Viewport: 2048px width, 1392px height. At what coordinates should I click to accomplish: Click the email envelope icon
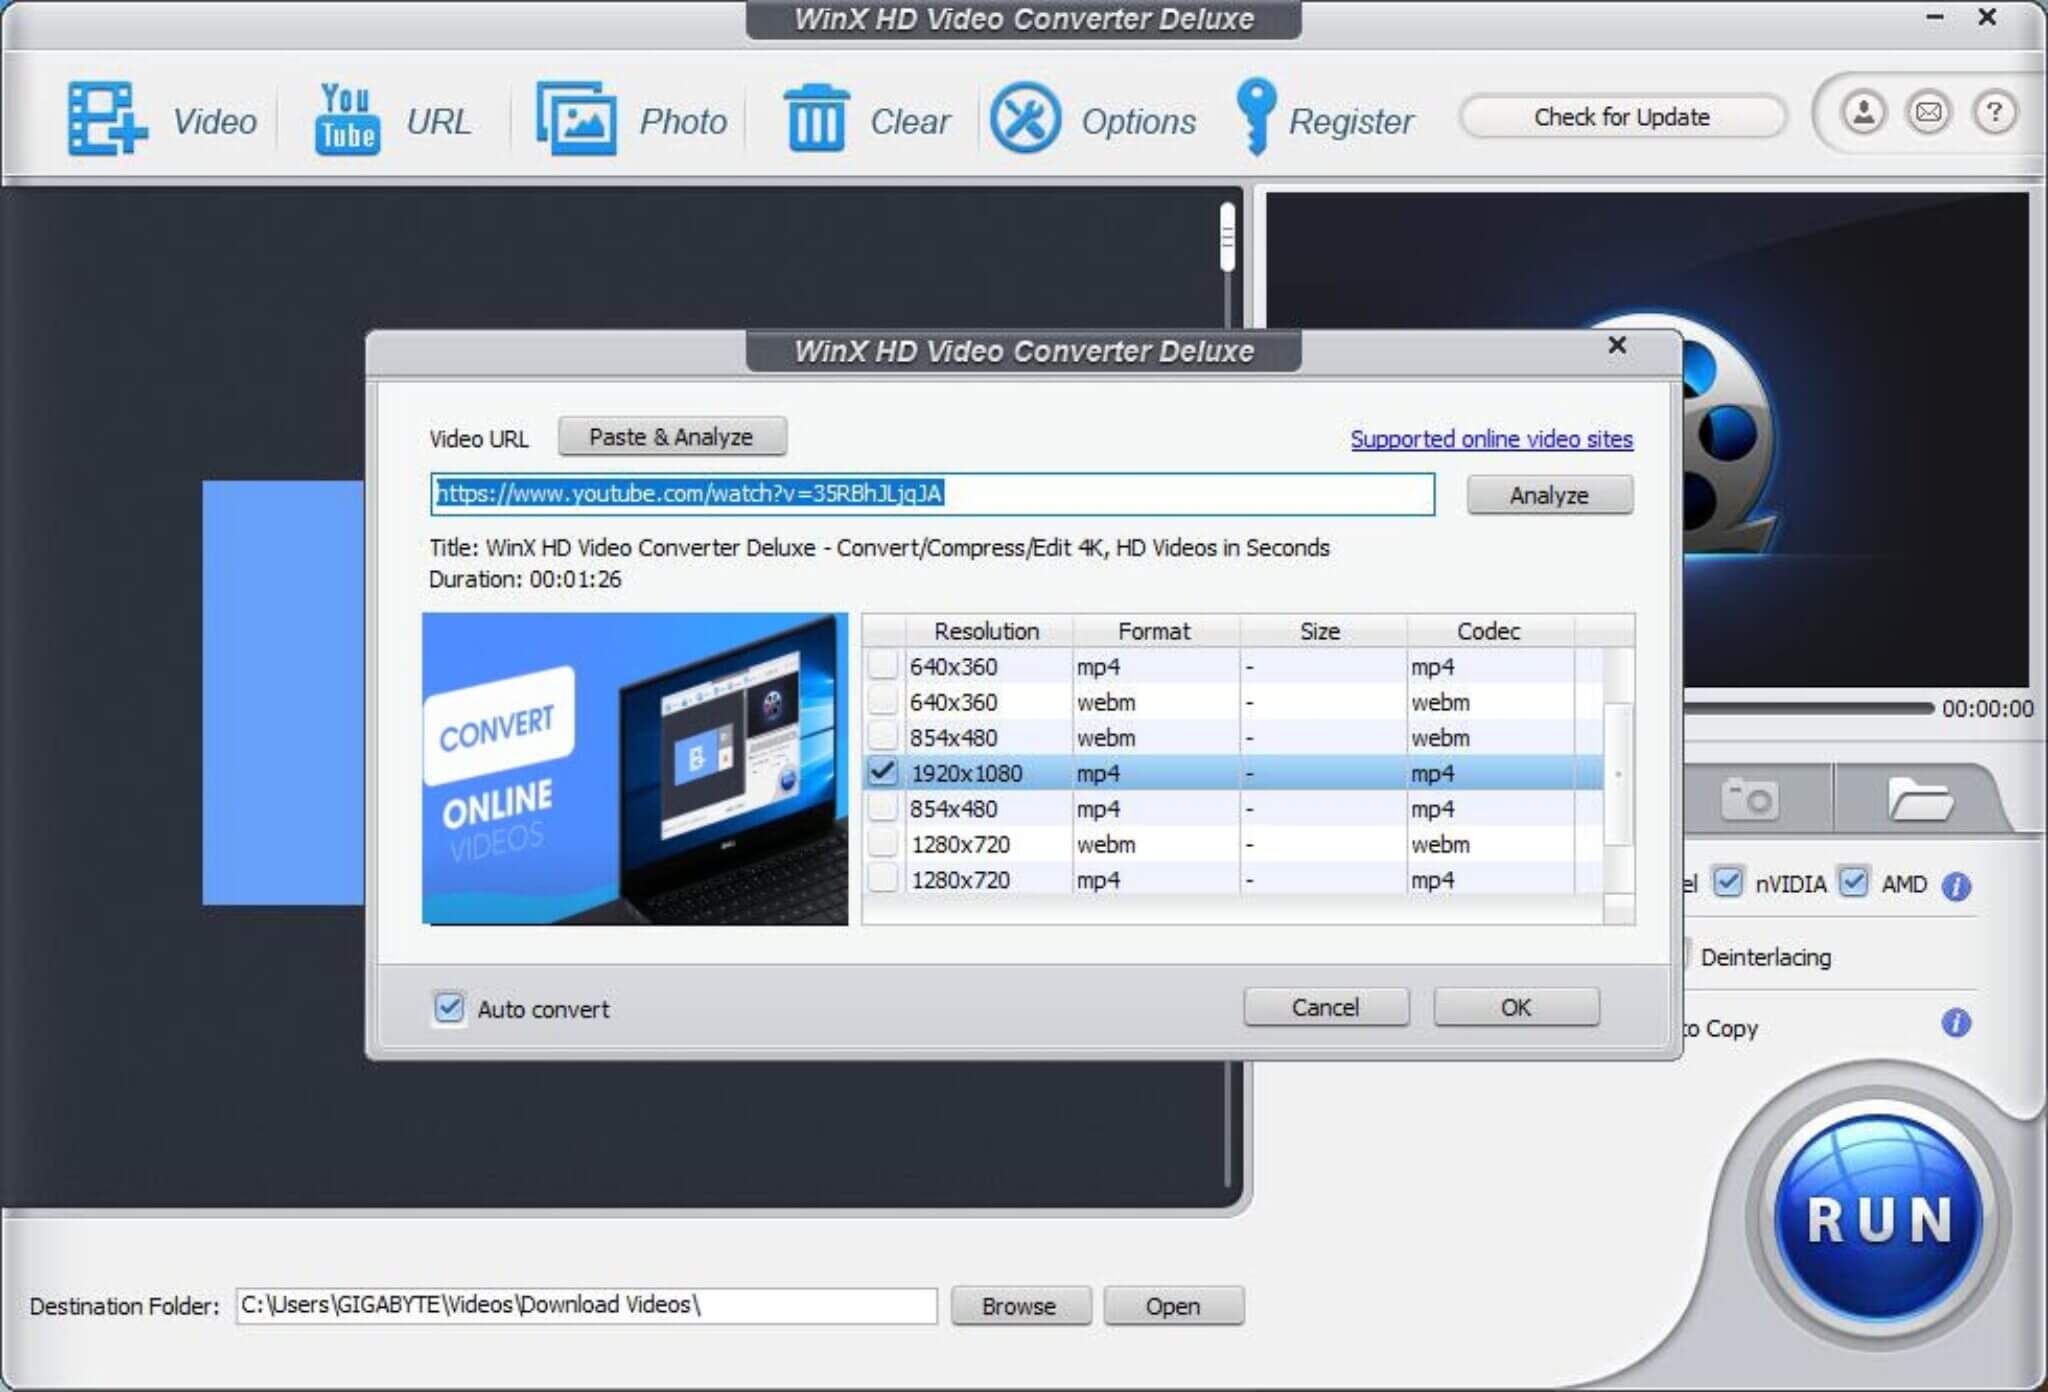click(1928, 113)
